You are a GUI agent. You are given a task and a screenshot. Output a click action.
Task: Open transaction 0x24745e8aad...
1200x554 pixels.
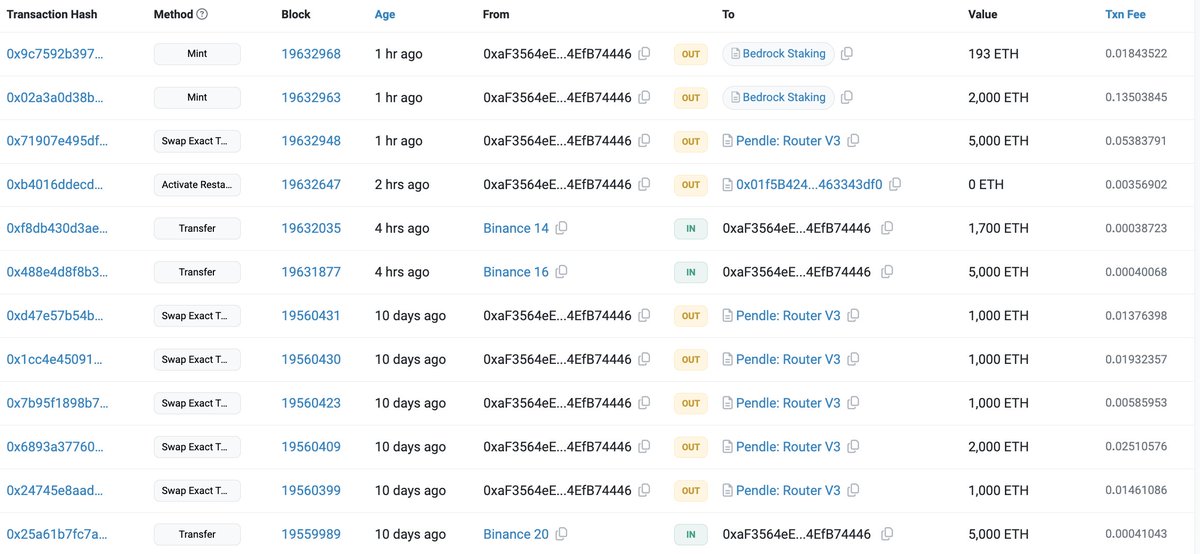point(56,490)
